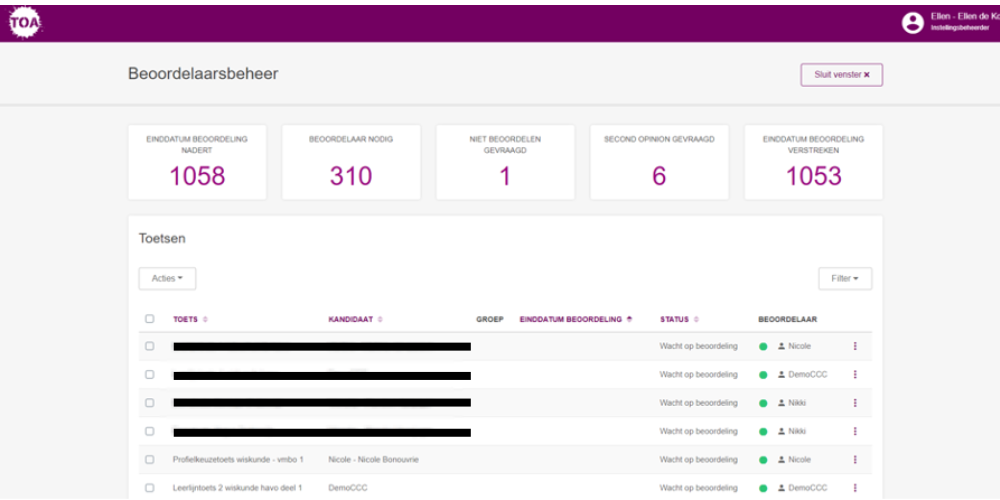This screenshot has width=1000, height=500.
Task: Click the Profielkeuzetoets wiskunde - vmbo 1 toets name
Action: point(238,459)
